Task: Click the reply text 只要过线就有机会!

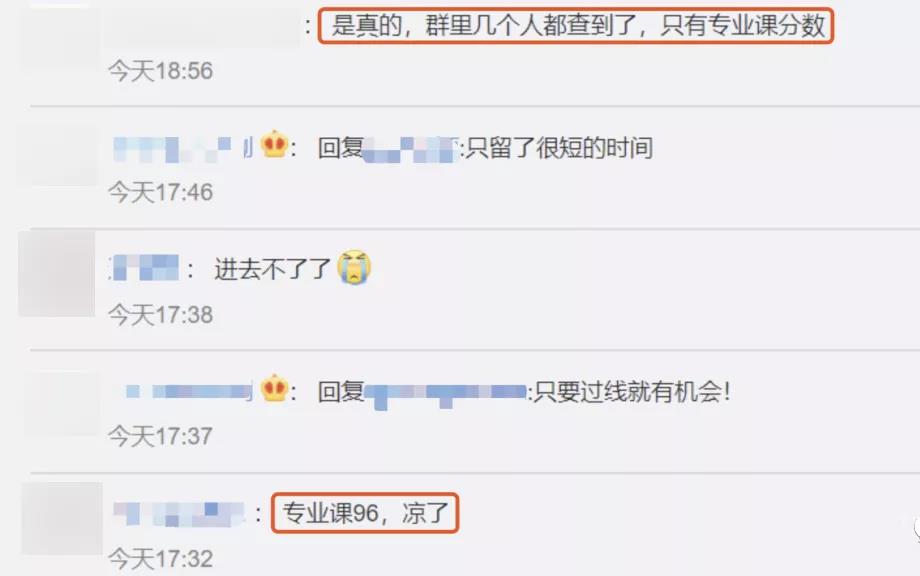Action: click(x=632, y=392)
